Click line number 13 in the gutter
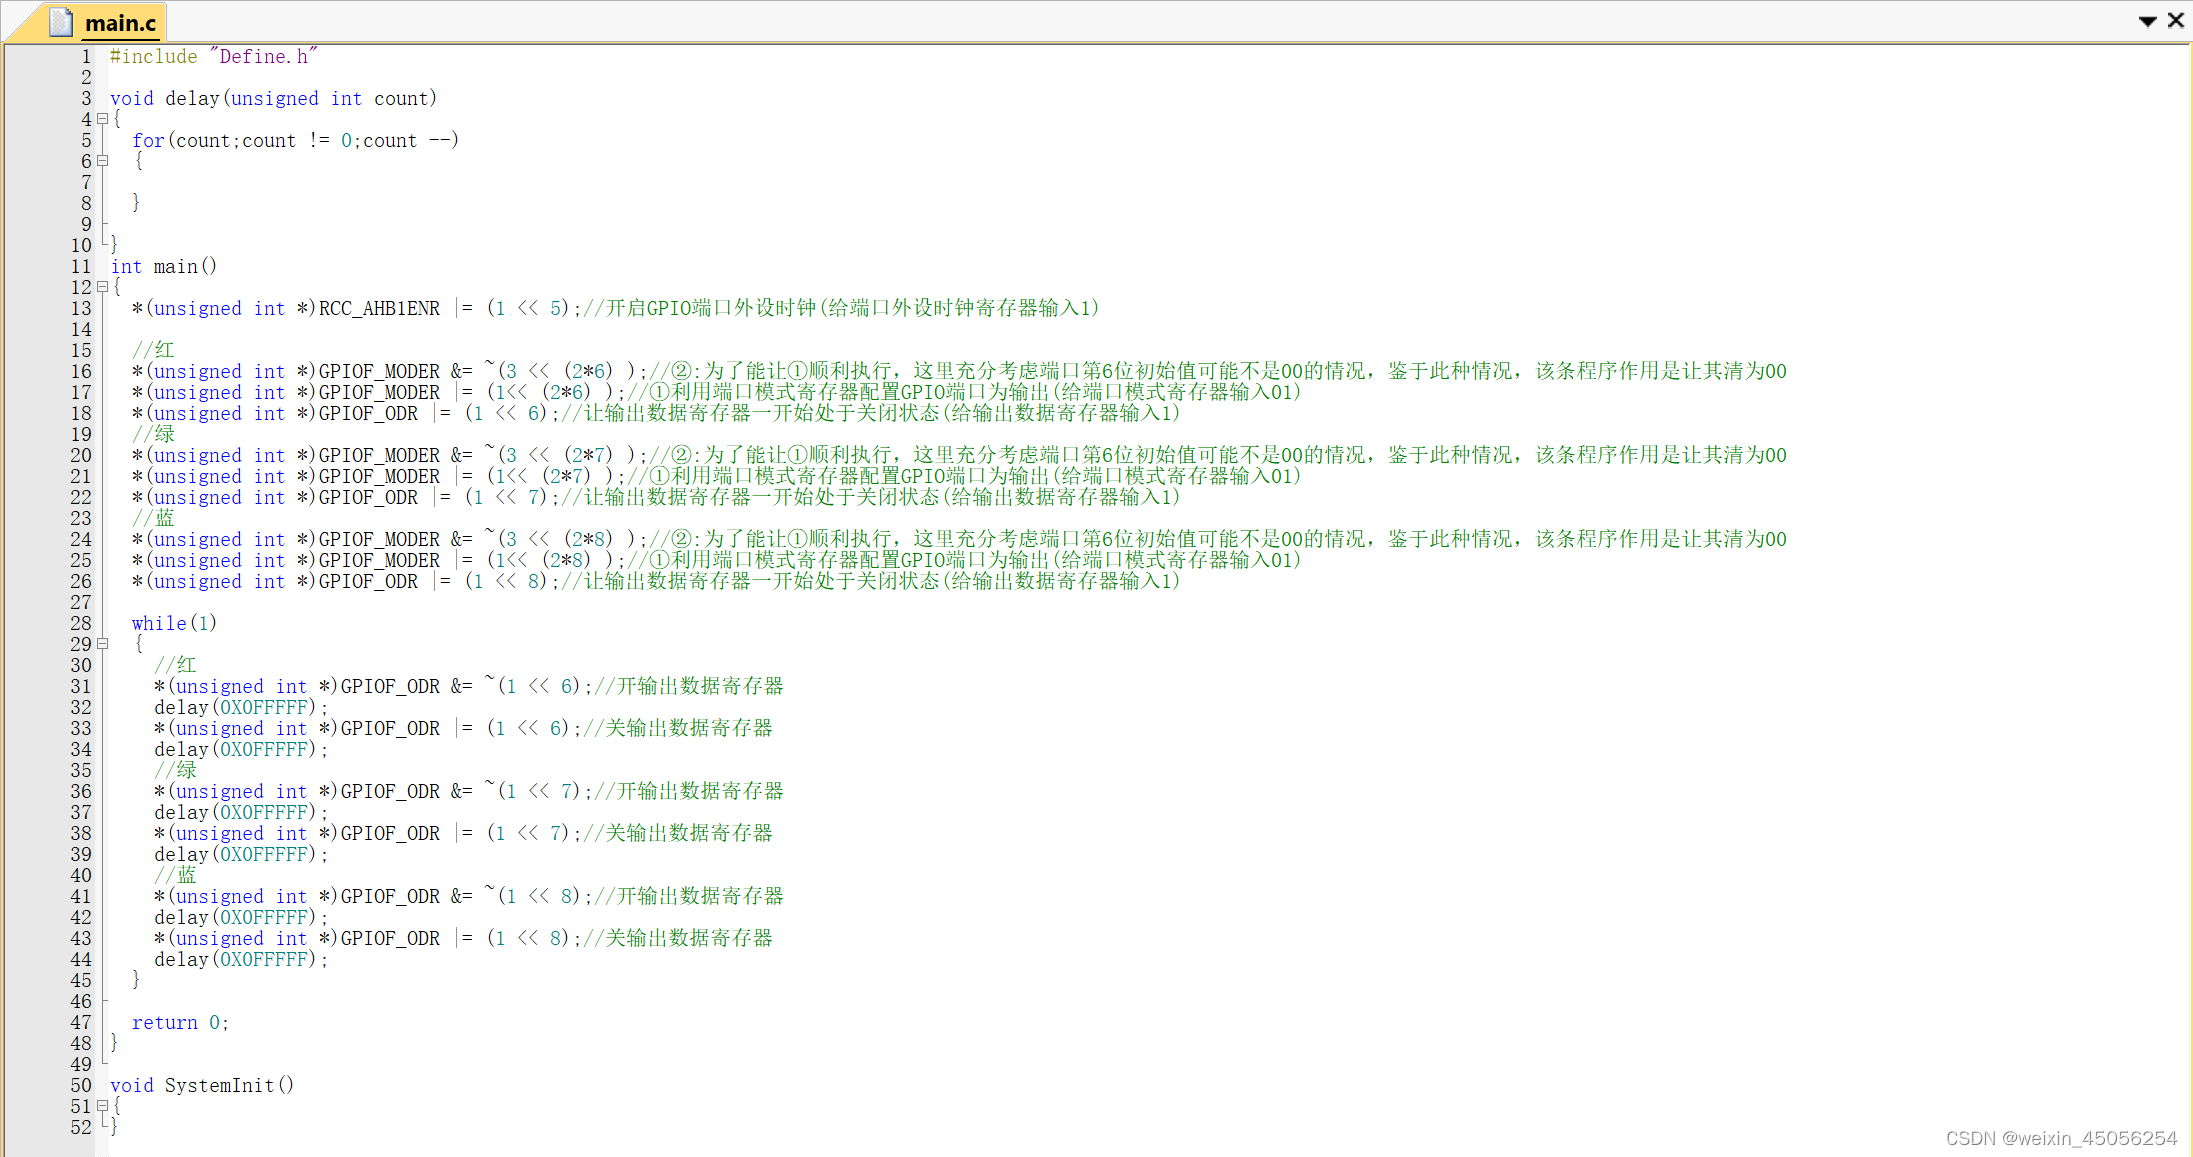Screen dimensions: 2193x1157 (80, 308)
